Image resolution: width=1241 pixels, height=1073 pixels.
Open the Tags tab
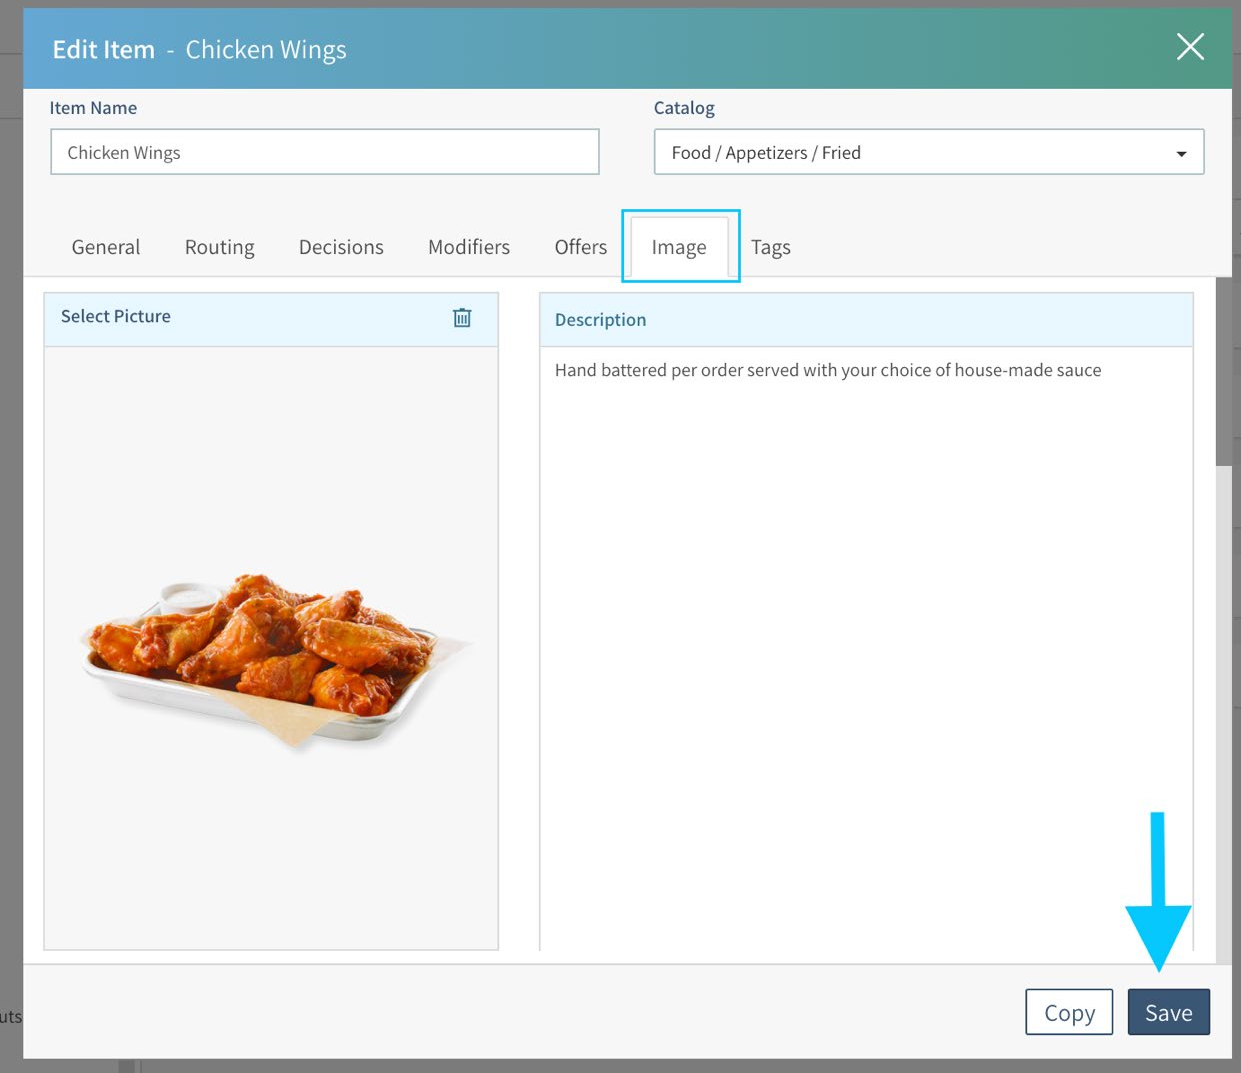click(x=770, y=247)
